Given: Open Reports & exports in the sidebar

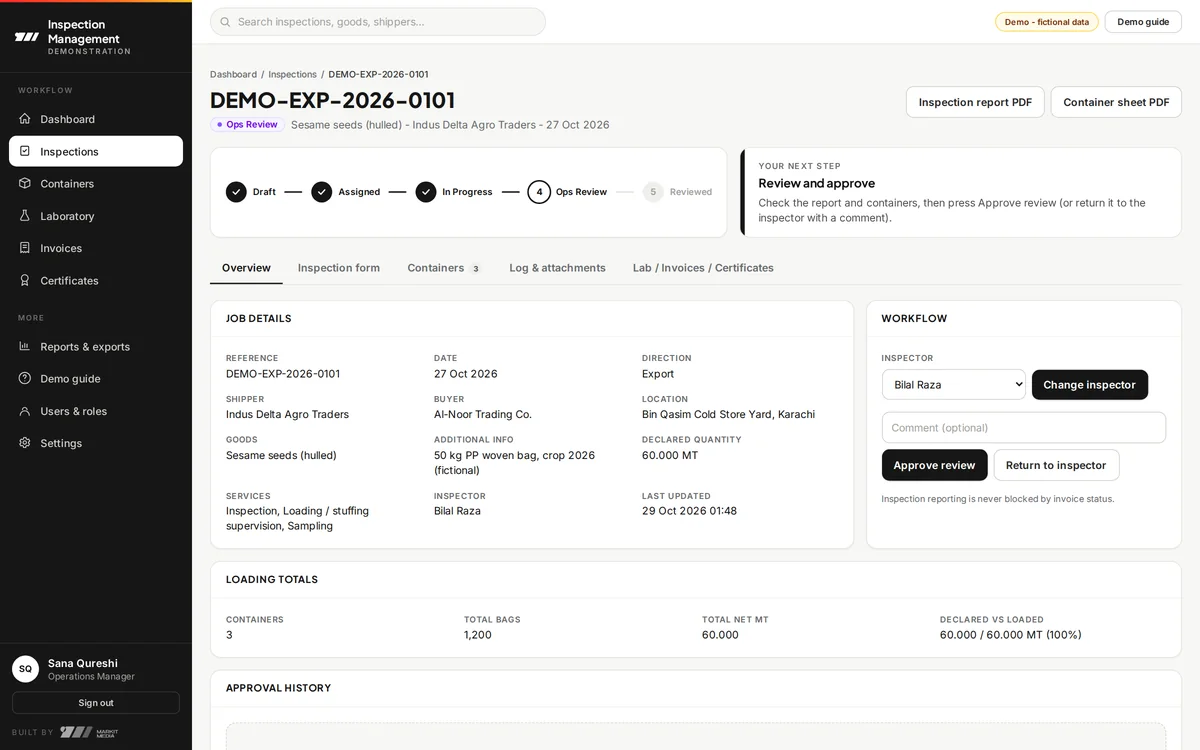Looking at the screenshot, I should (96, 346).
